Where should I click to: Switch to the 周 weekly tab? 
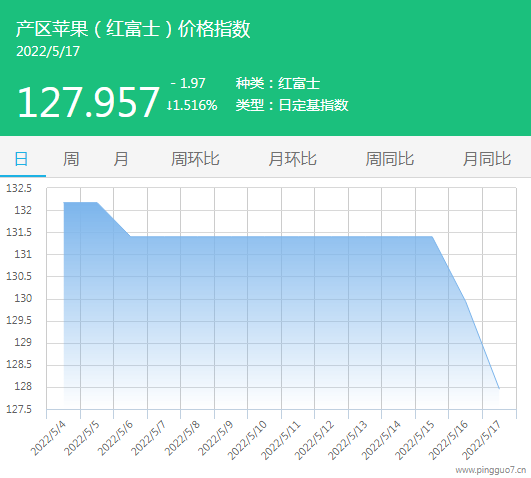(71, 159)
